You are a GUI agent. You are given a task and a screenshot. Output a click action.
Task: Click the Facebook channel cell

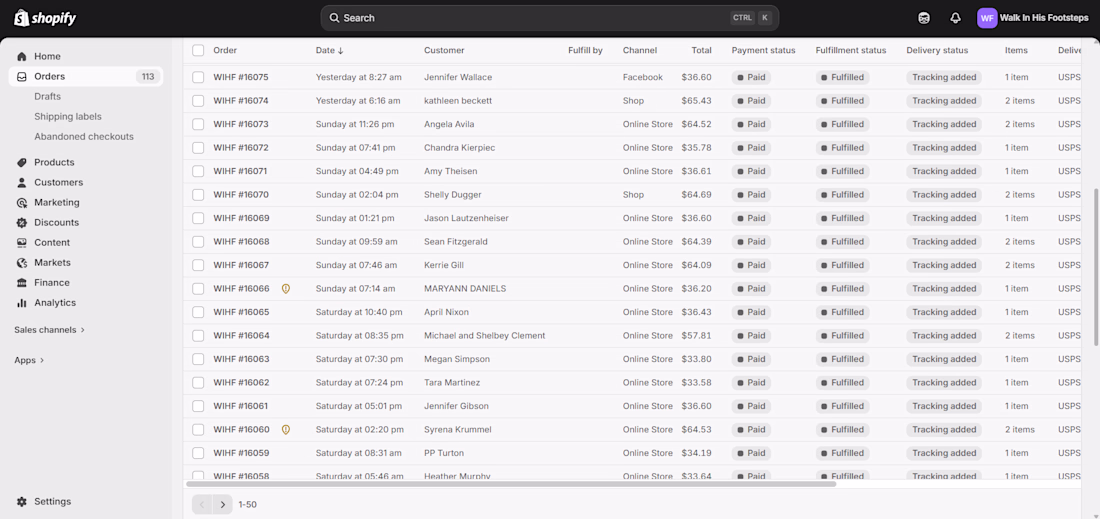(643, 77)
